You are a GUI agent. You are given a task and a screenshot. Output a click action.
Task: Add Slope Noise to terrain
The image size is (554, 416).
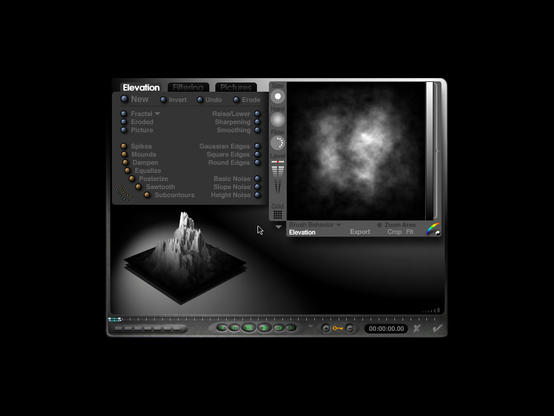pyautogui.click(x=257, y=187)
